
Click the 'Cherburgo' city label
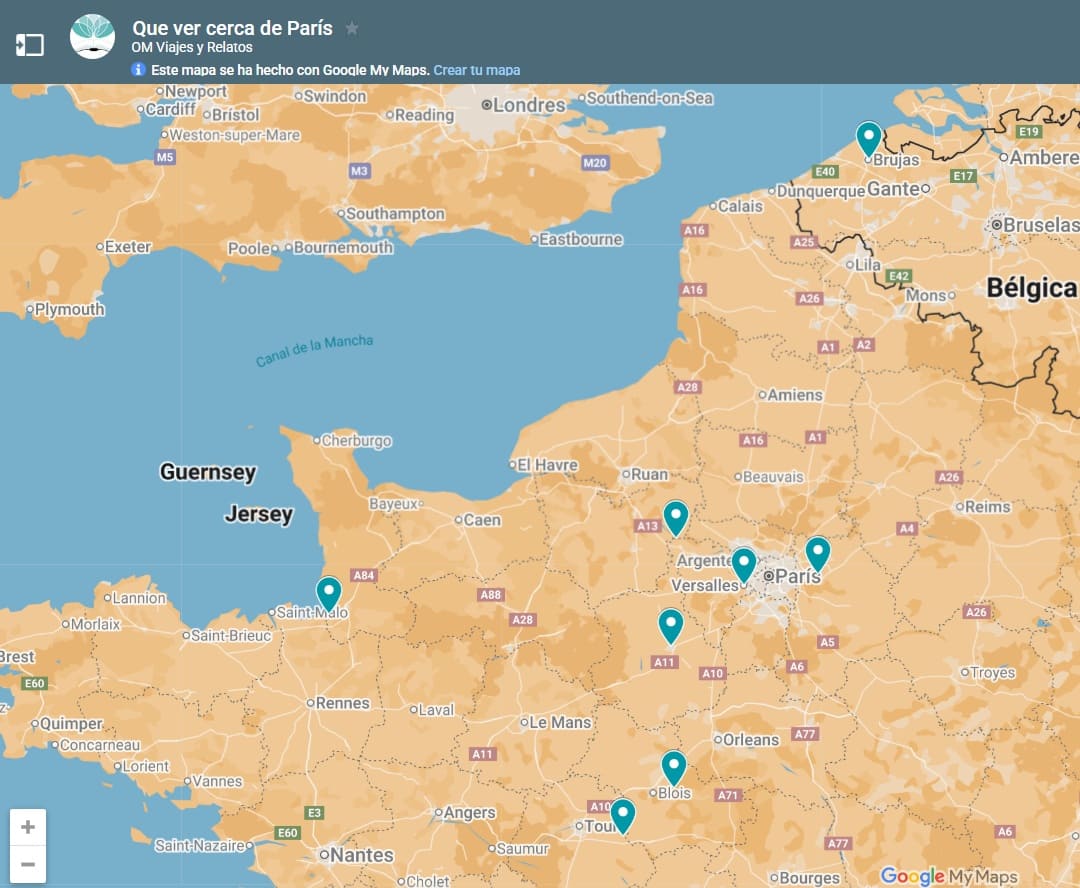point(357,440)
